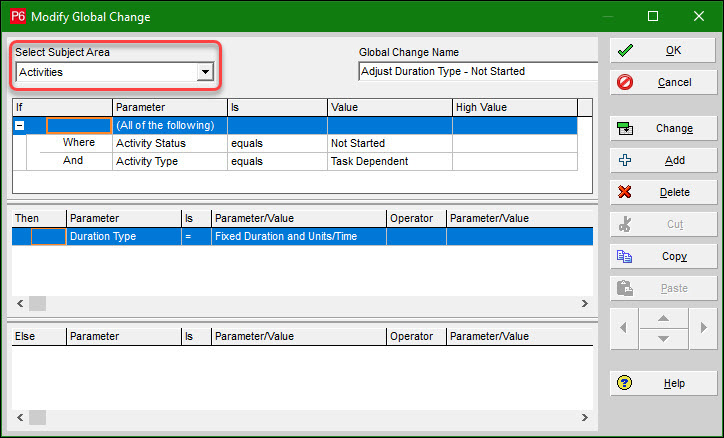
Task: Click the P6 application icon in the title bar
Action: 18,16
